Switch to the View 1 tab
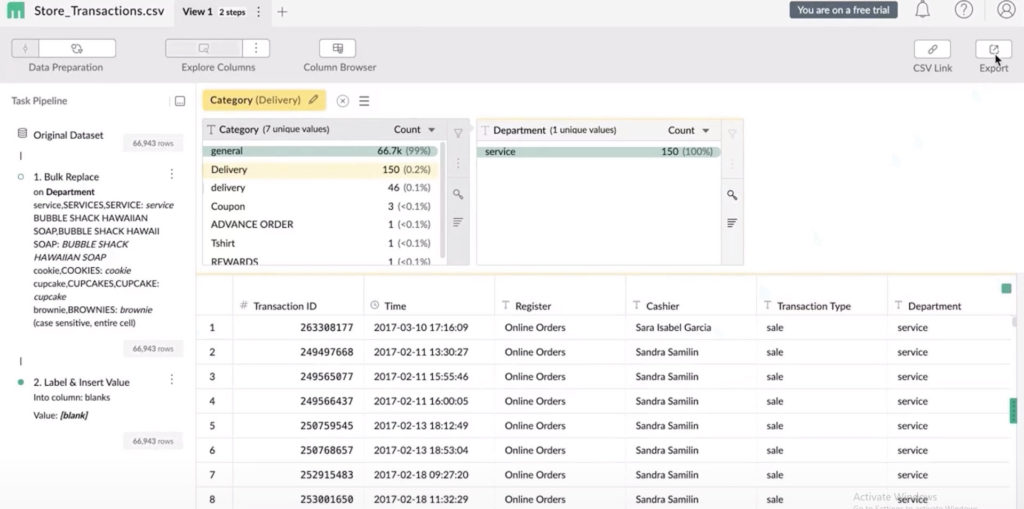Screen dimensions: 1024x509 click(197, 12)
